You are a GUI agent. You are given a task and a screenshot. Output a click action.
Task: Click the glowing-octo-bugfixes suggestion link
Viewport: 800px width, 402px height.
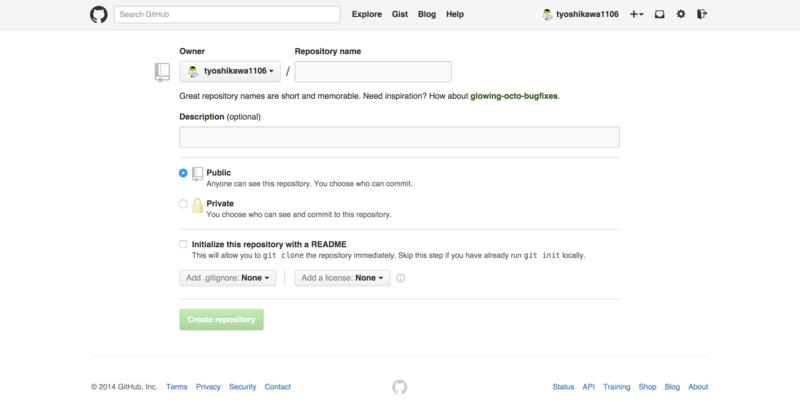(514, 96)
